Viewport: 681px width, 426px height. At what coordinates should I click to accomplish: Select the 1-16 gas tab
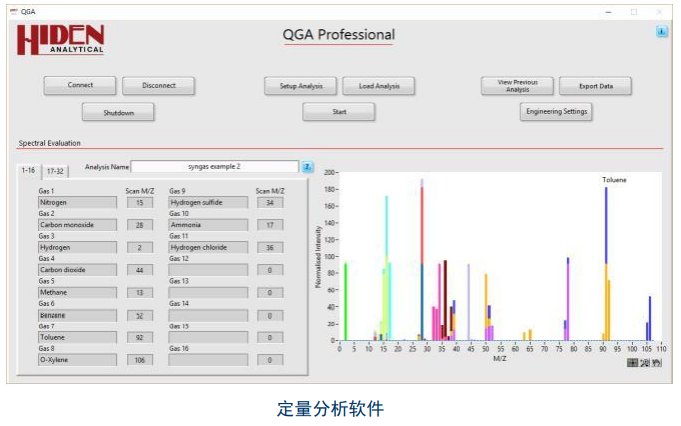[x=29, y=171]
